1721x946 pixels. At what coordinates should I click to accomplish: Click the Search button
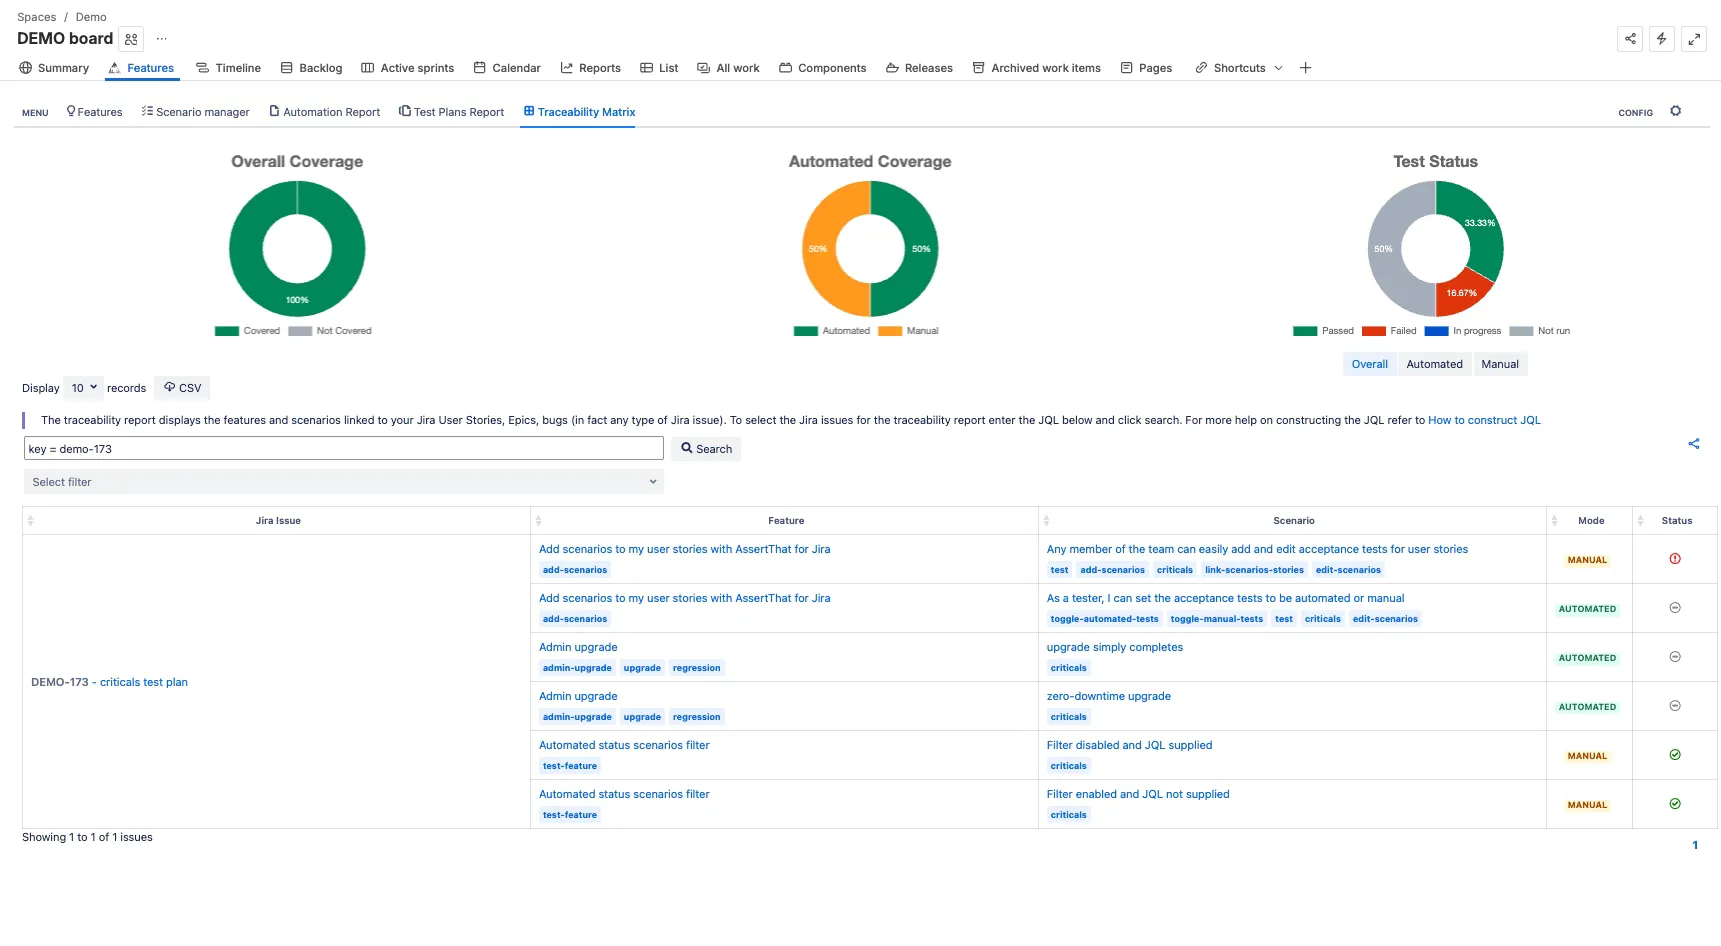coord(706,449)
